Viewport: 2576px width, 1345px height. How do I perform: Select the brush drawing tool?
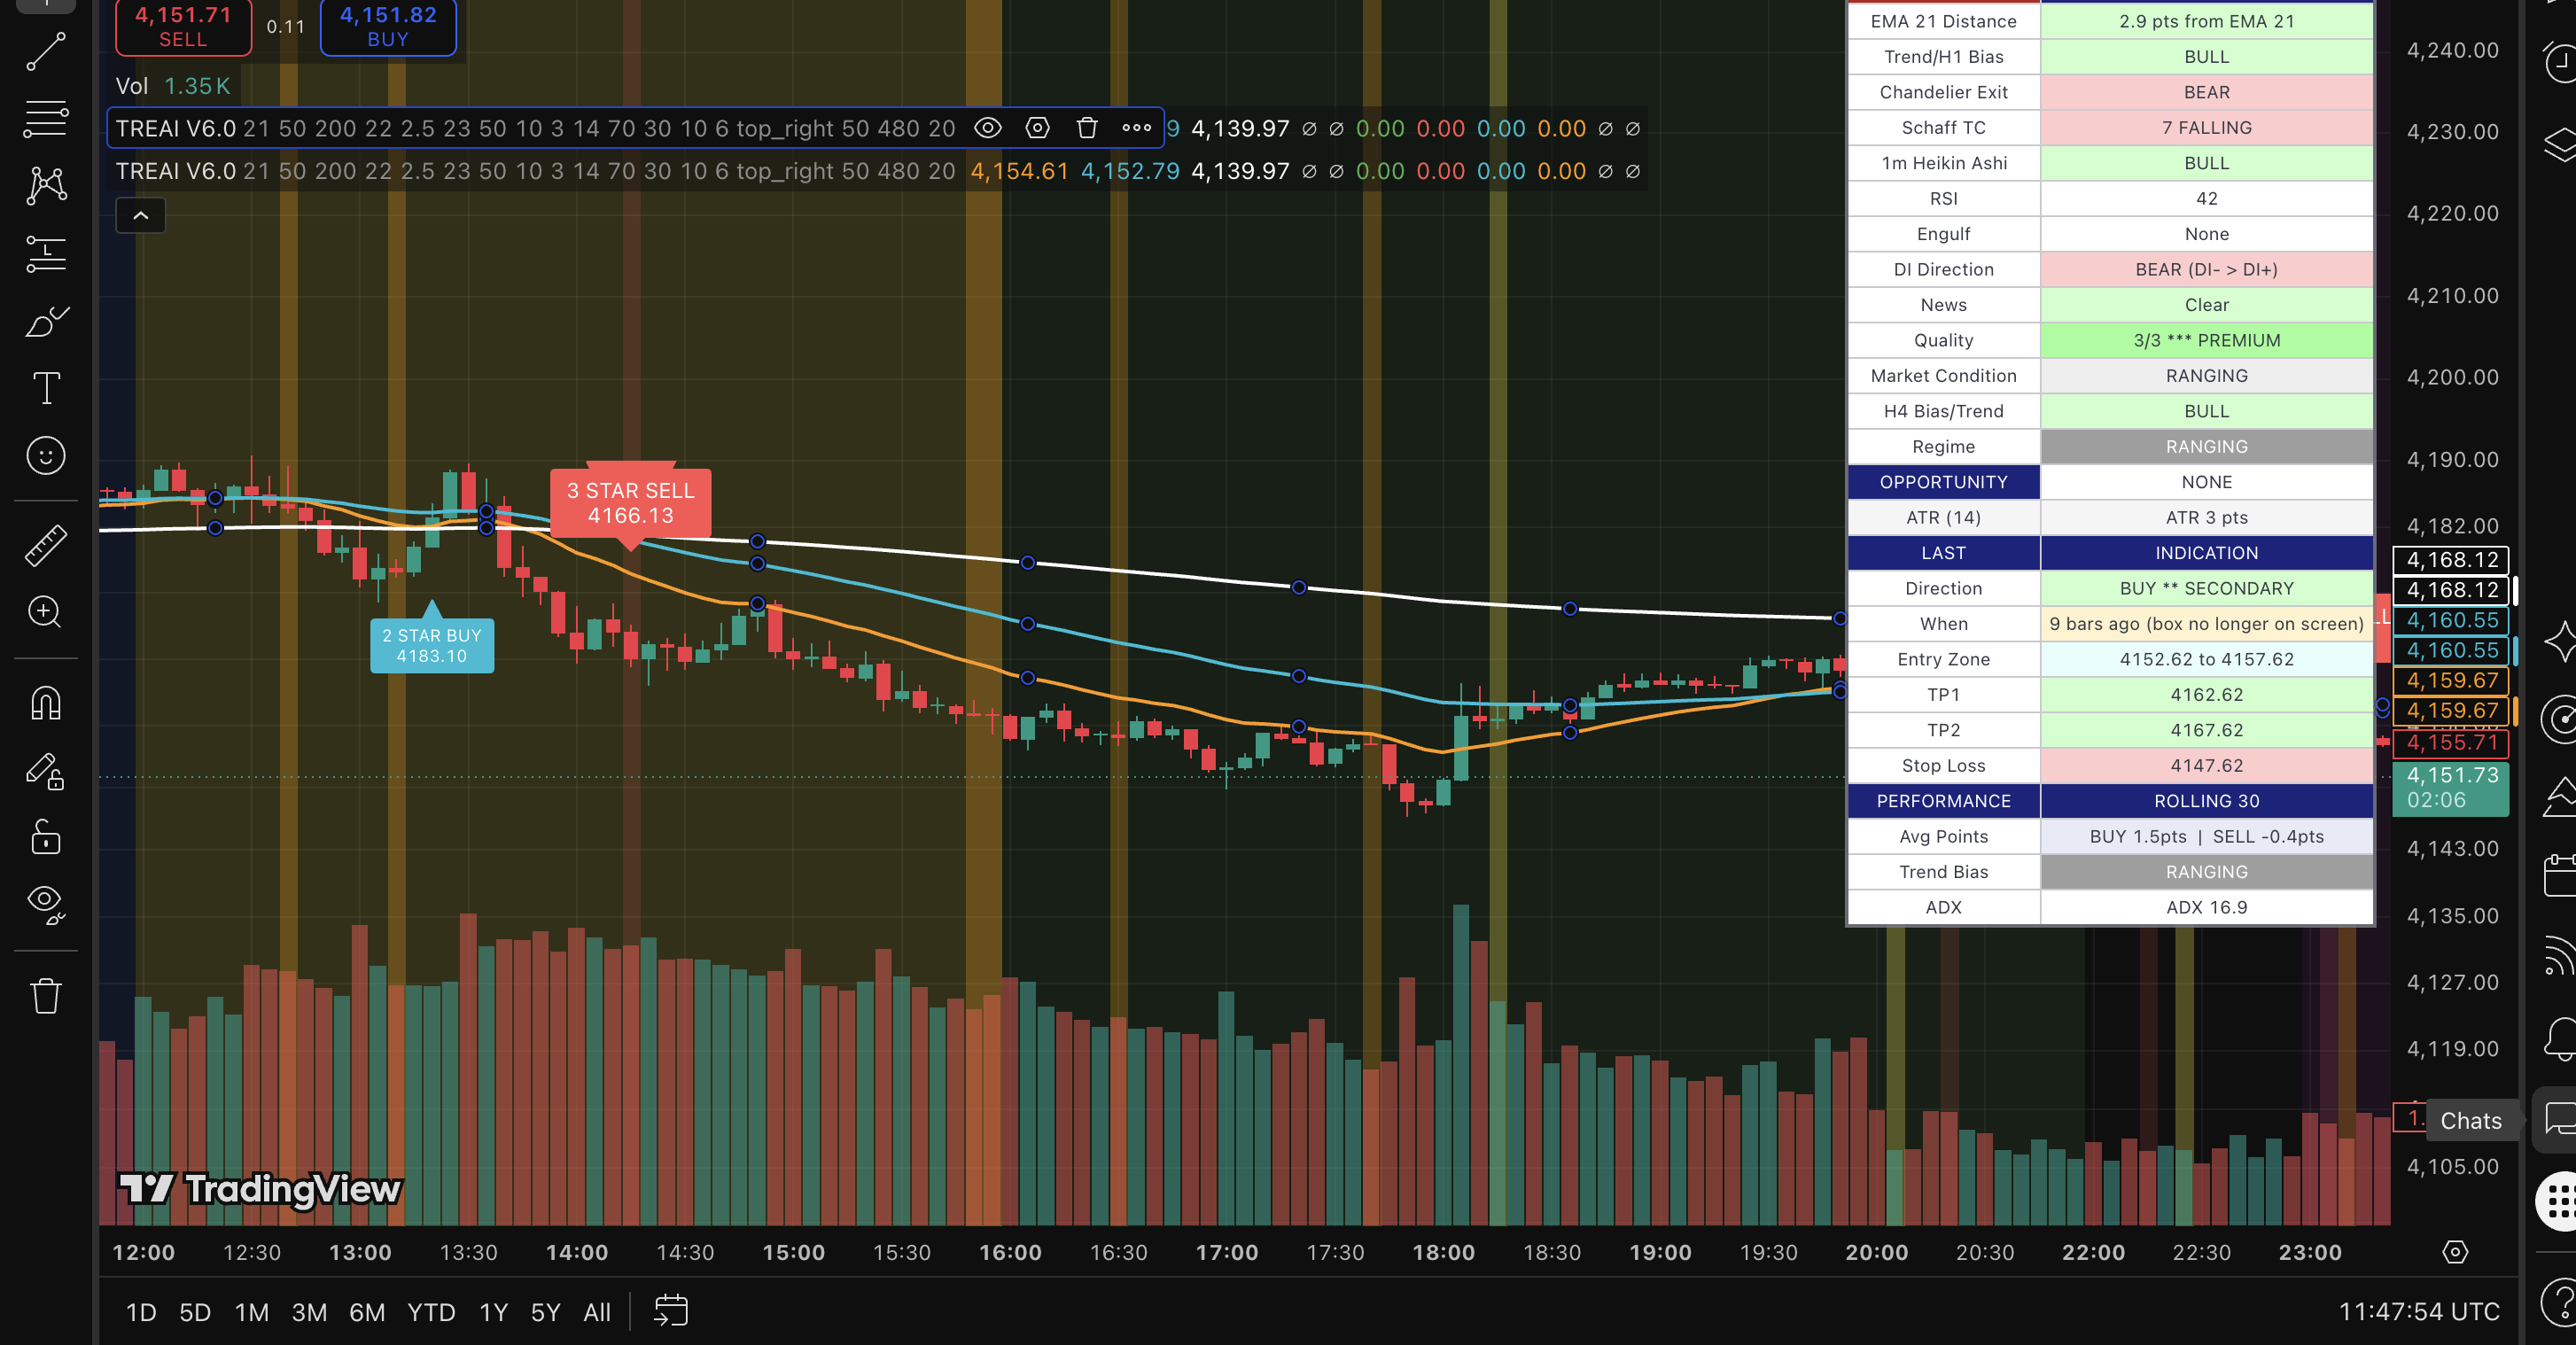[x=46, y=322]
